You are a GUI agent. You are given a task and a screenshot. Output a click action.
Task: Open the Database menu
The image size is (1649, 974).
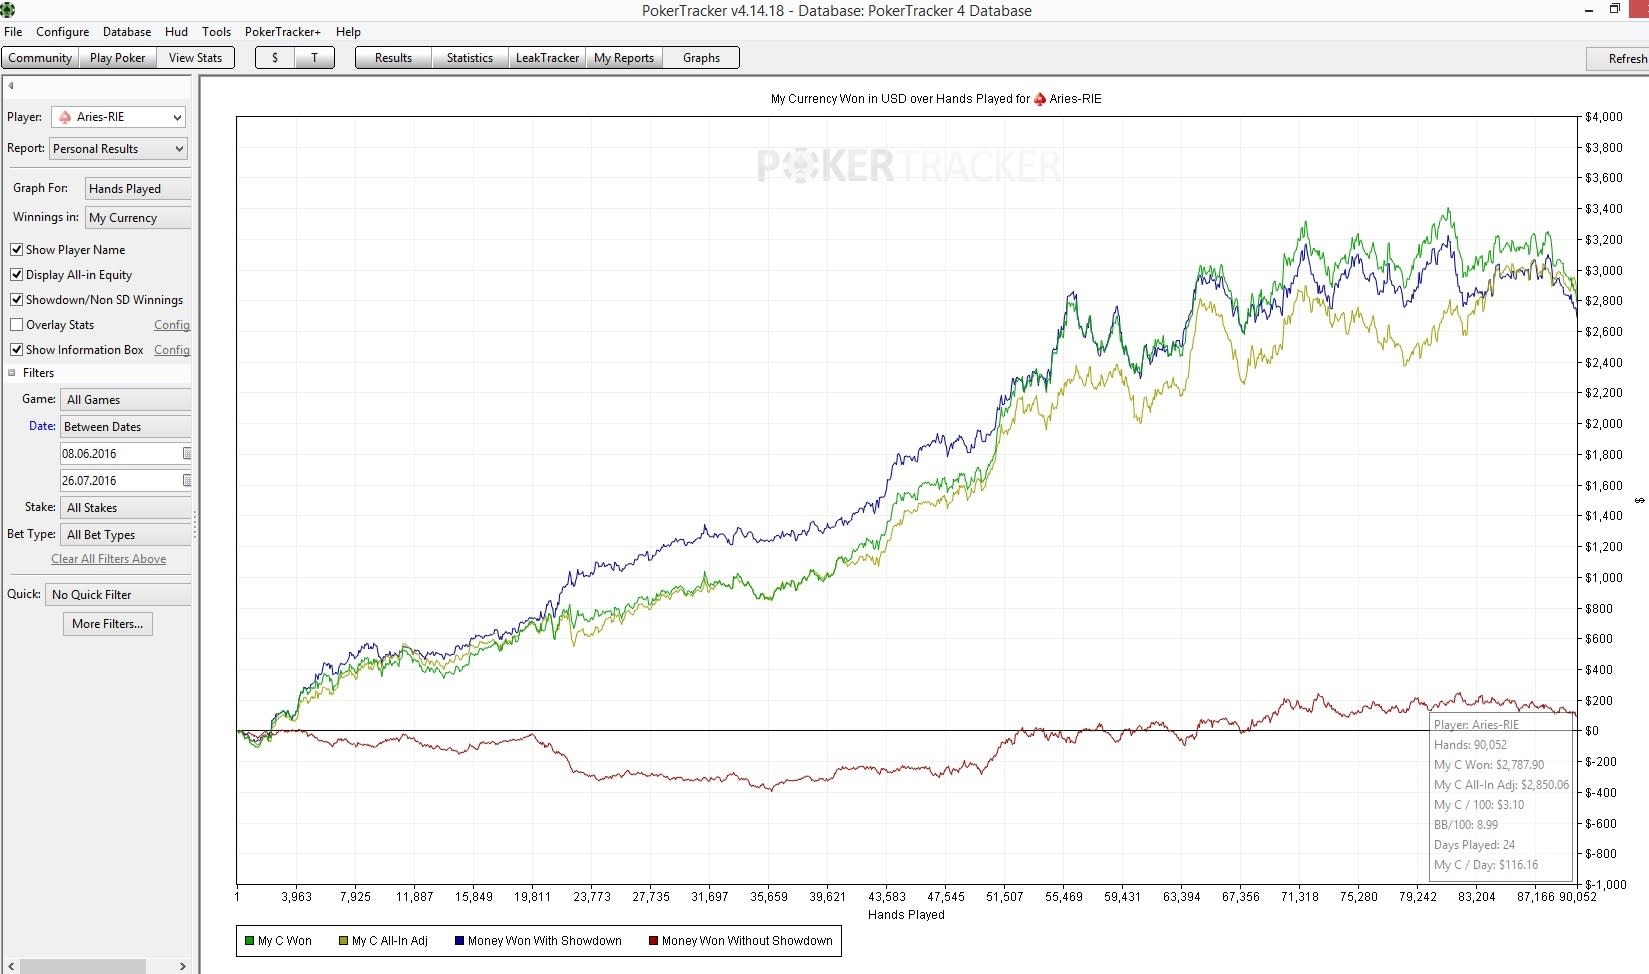point(127,32)
